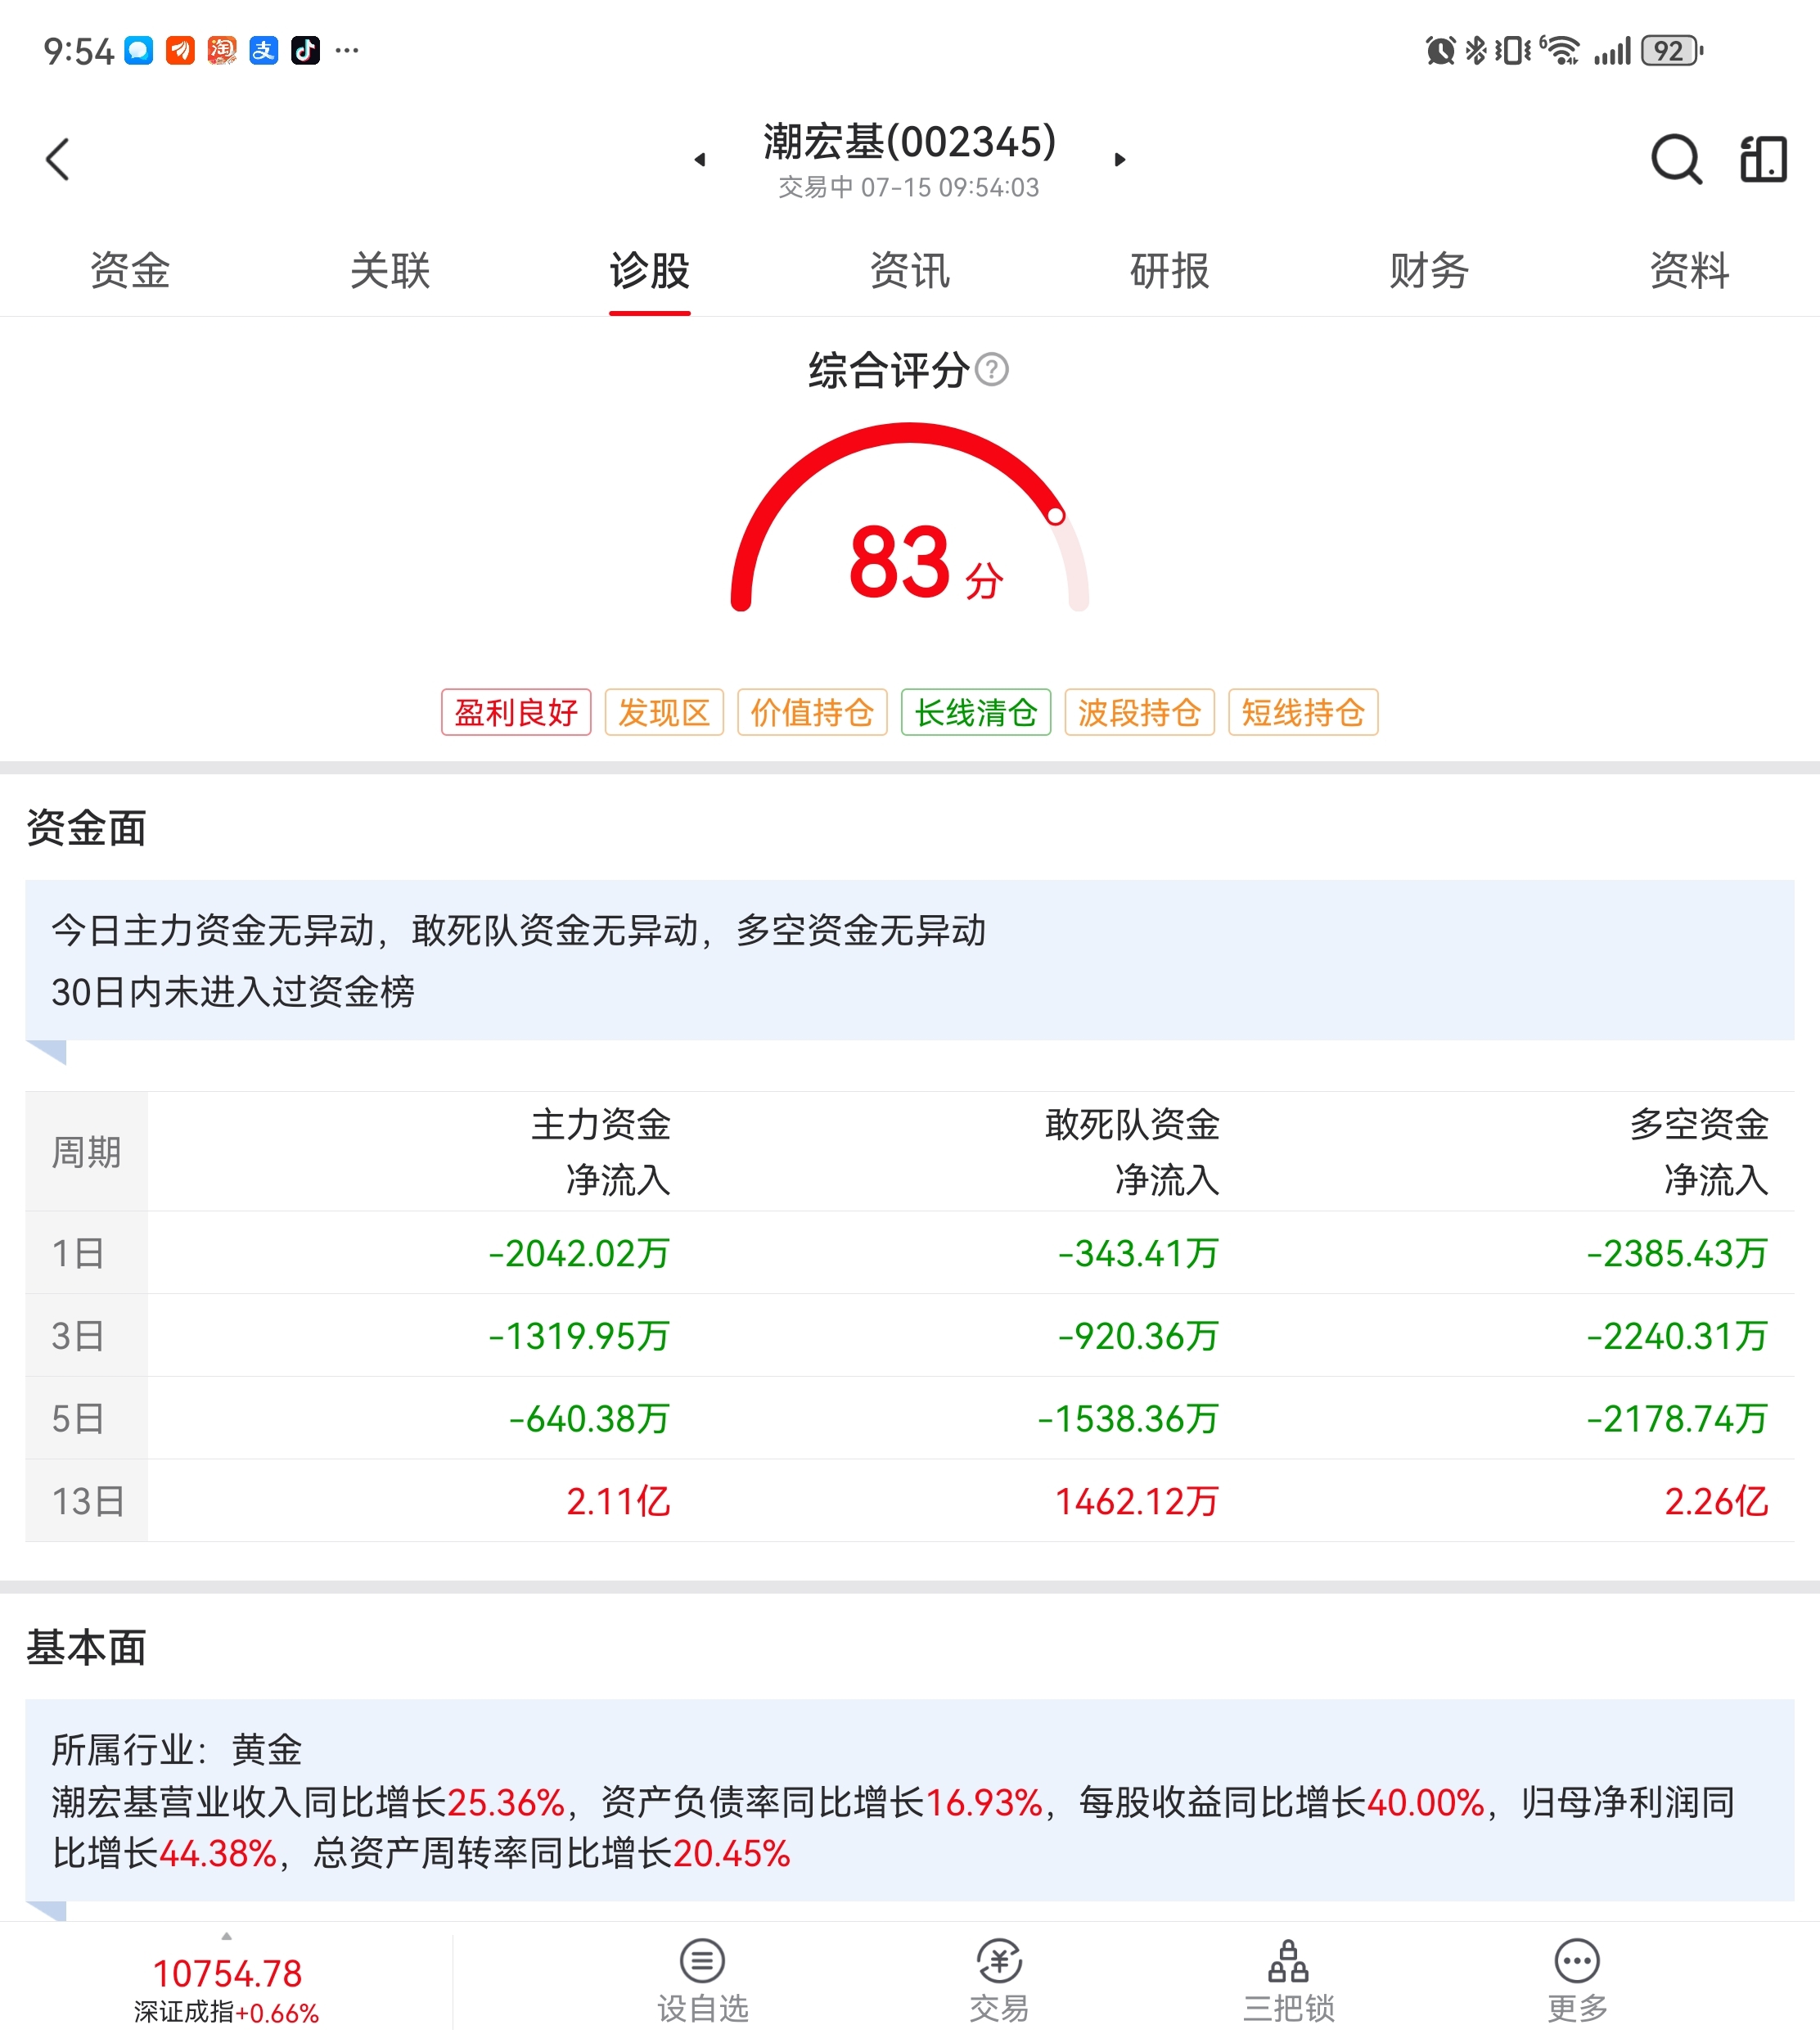This screenshot has height=2043, width=1820.
Task: Switch to the 资金 tab
Action: coord(130,271)
